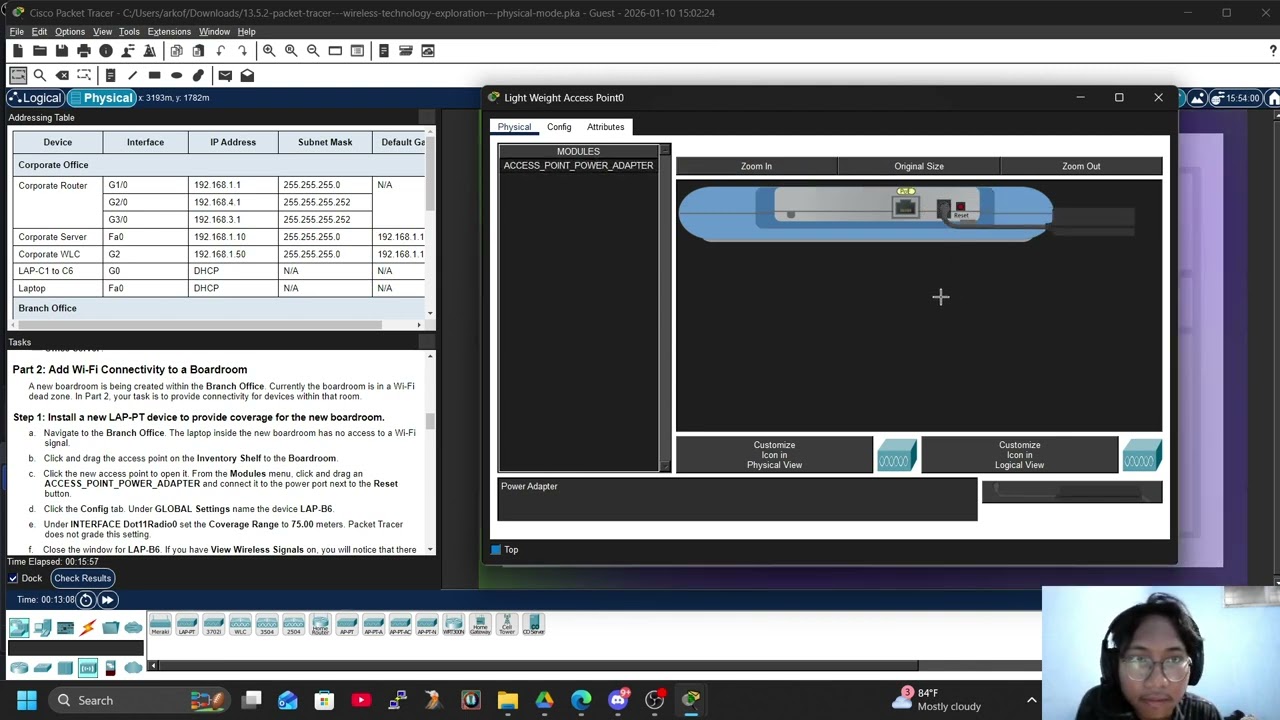Click the power adapter thumbnail at bottom right
The height and width of the screenshot is (720, 1280).
(x=1072, y=492)
